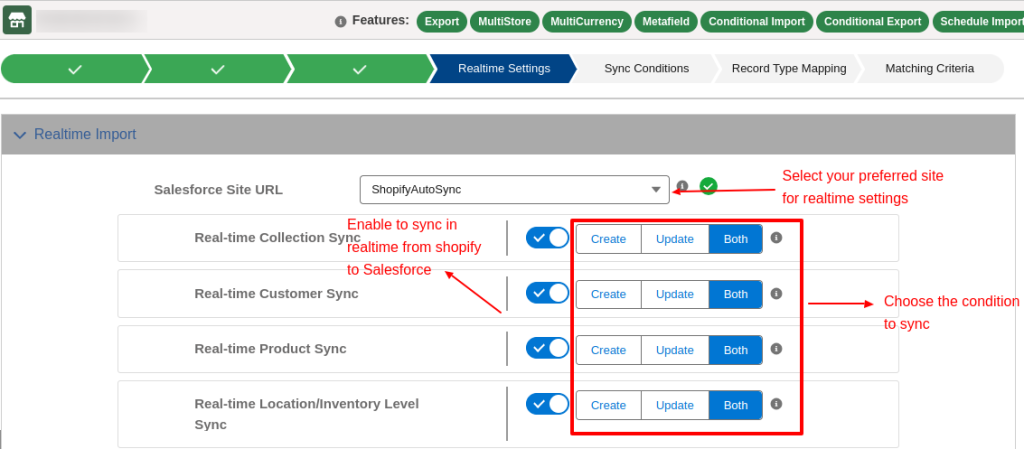Click green checkmark status icon beside site URL
The width and height of the screenshot is (1024, 449).
708,186
